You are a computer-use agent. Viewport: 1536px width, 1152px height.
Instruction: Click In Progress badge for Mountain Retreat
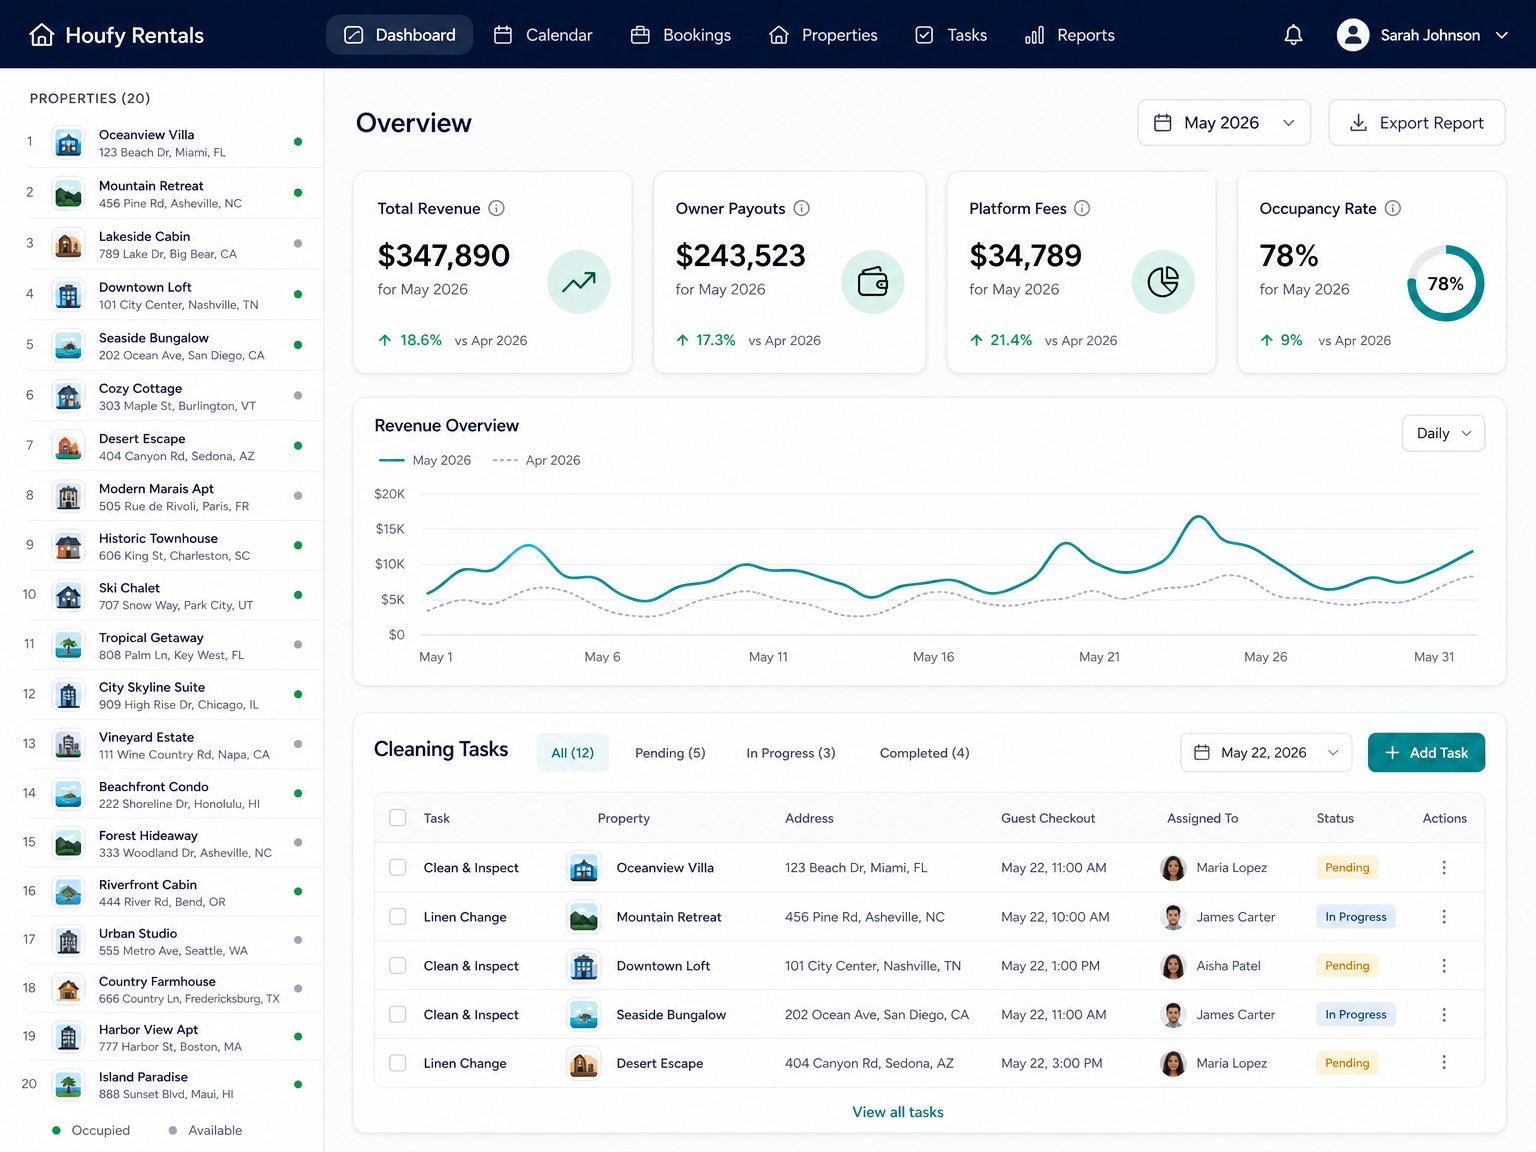pos(1356,917)
